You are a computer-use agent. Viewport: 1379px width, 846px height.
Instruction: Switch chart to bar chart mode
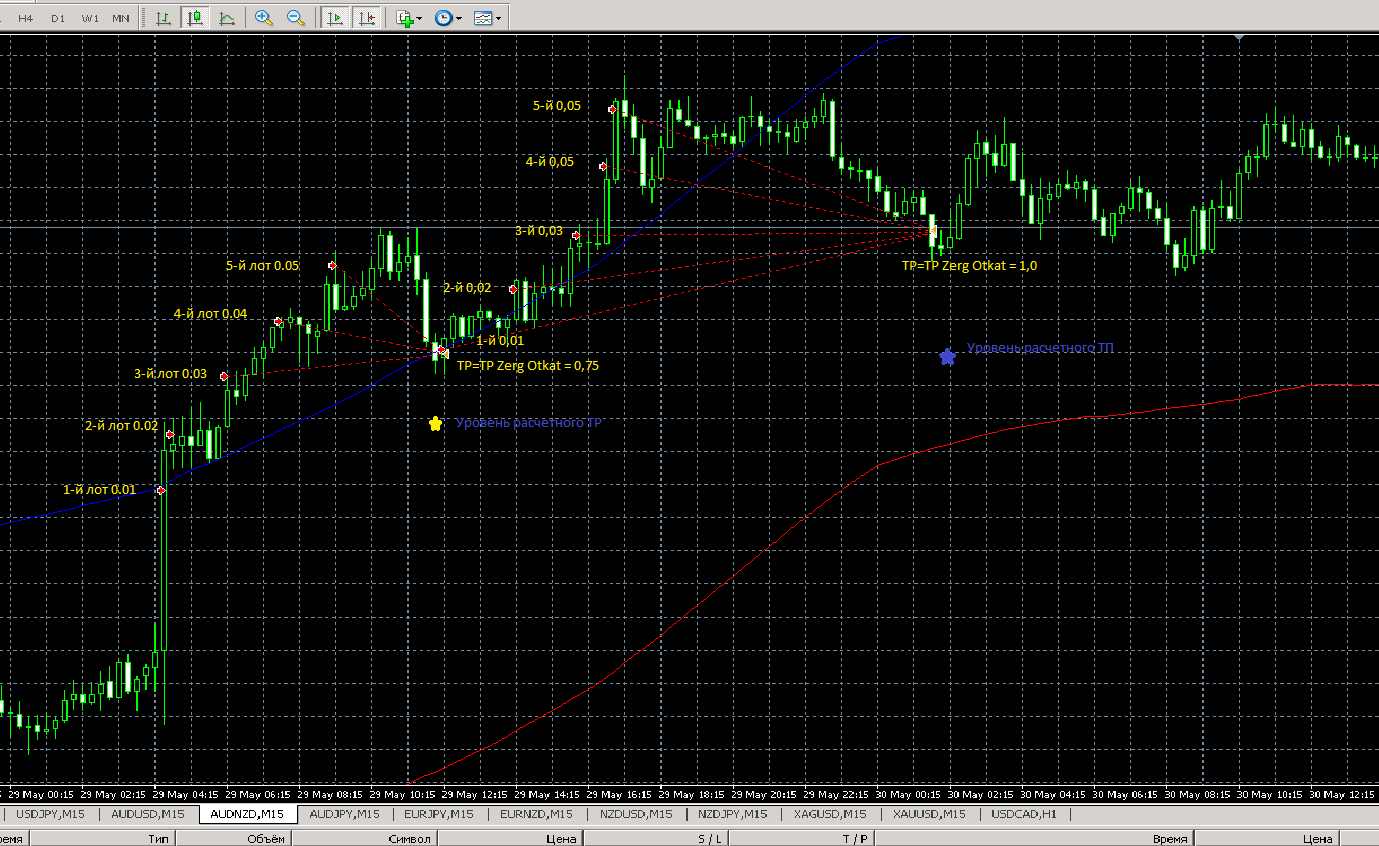[163, 17]
